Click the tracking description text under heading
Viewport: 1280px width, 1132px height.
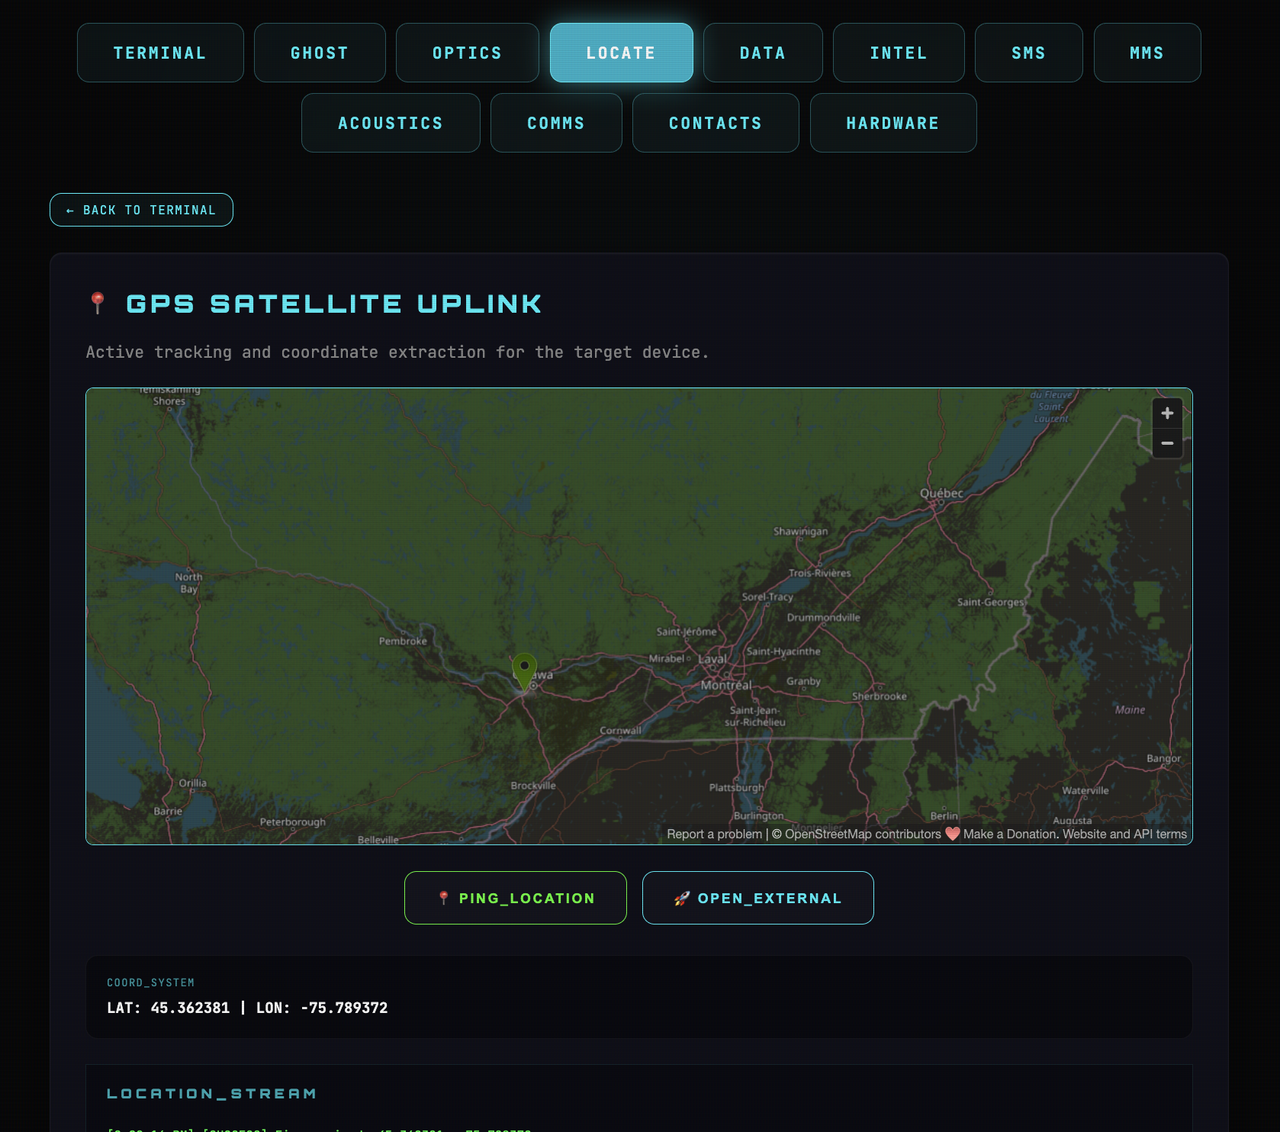(x=397, y=352)
